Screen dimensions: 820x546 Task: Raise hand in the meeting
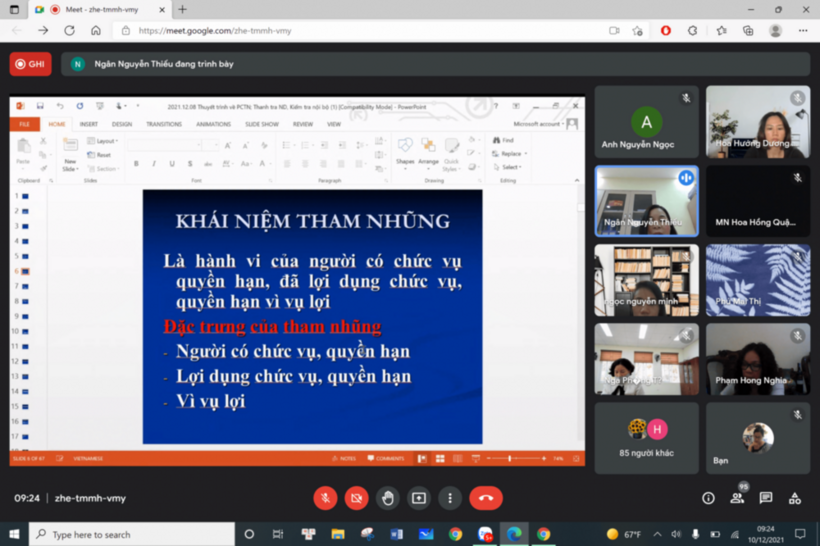388,498
